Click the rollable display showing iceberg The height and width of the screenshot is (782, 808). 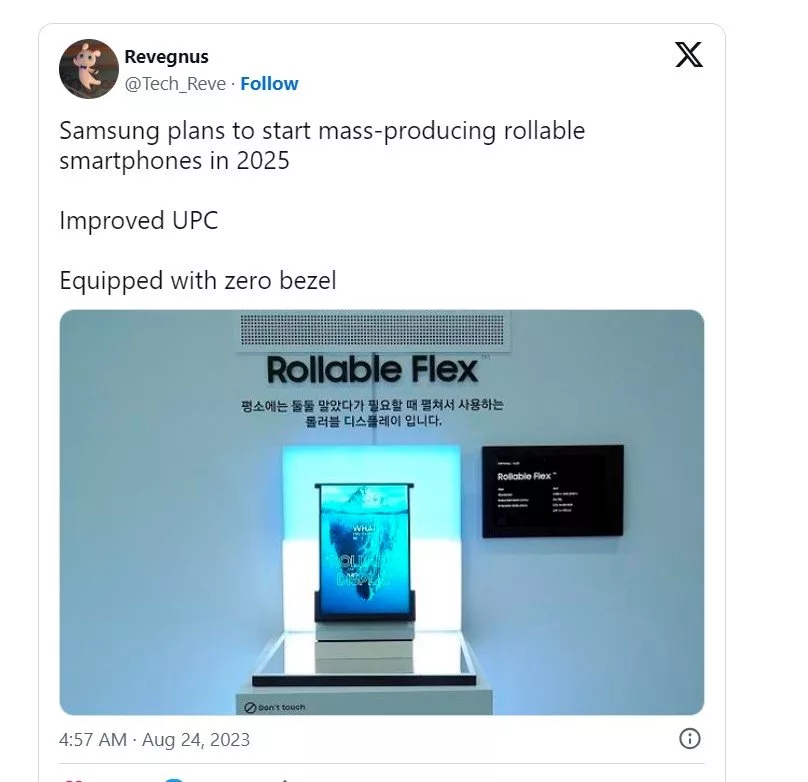pos(364,551)
